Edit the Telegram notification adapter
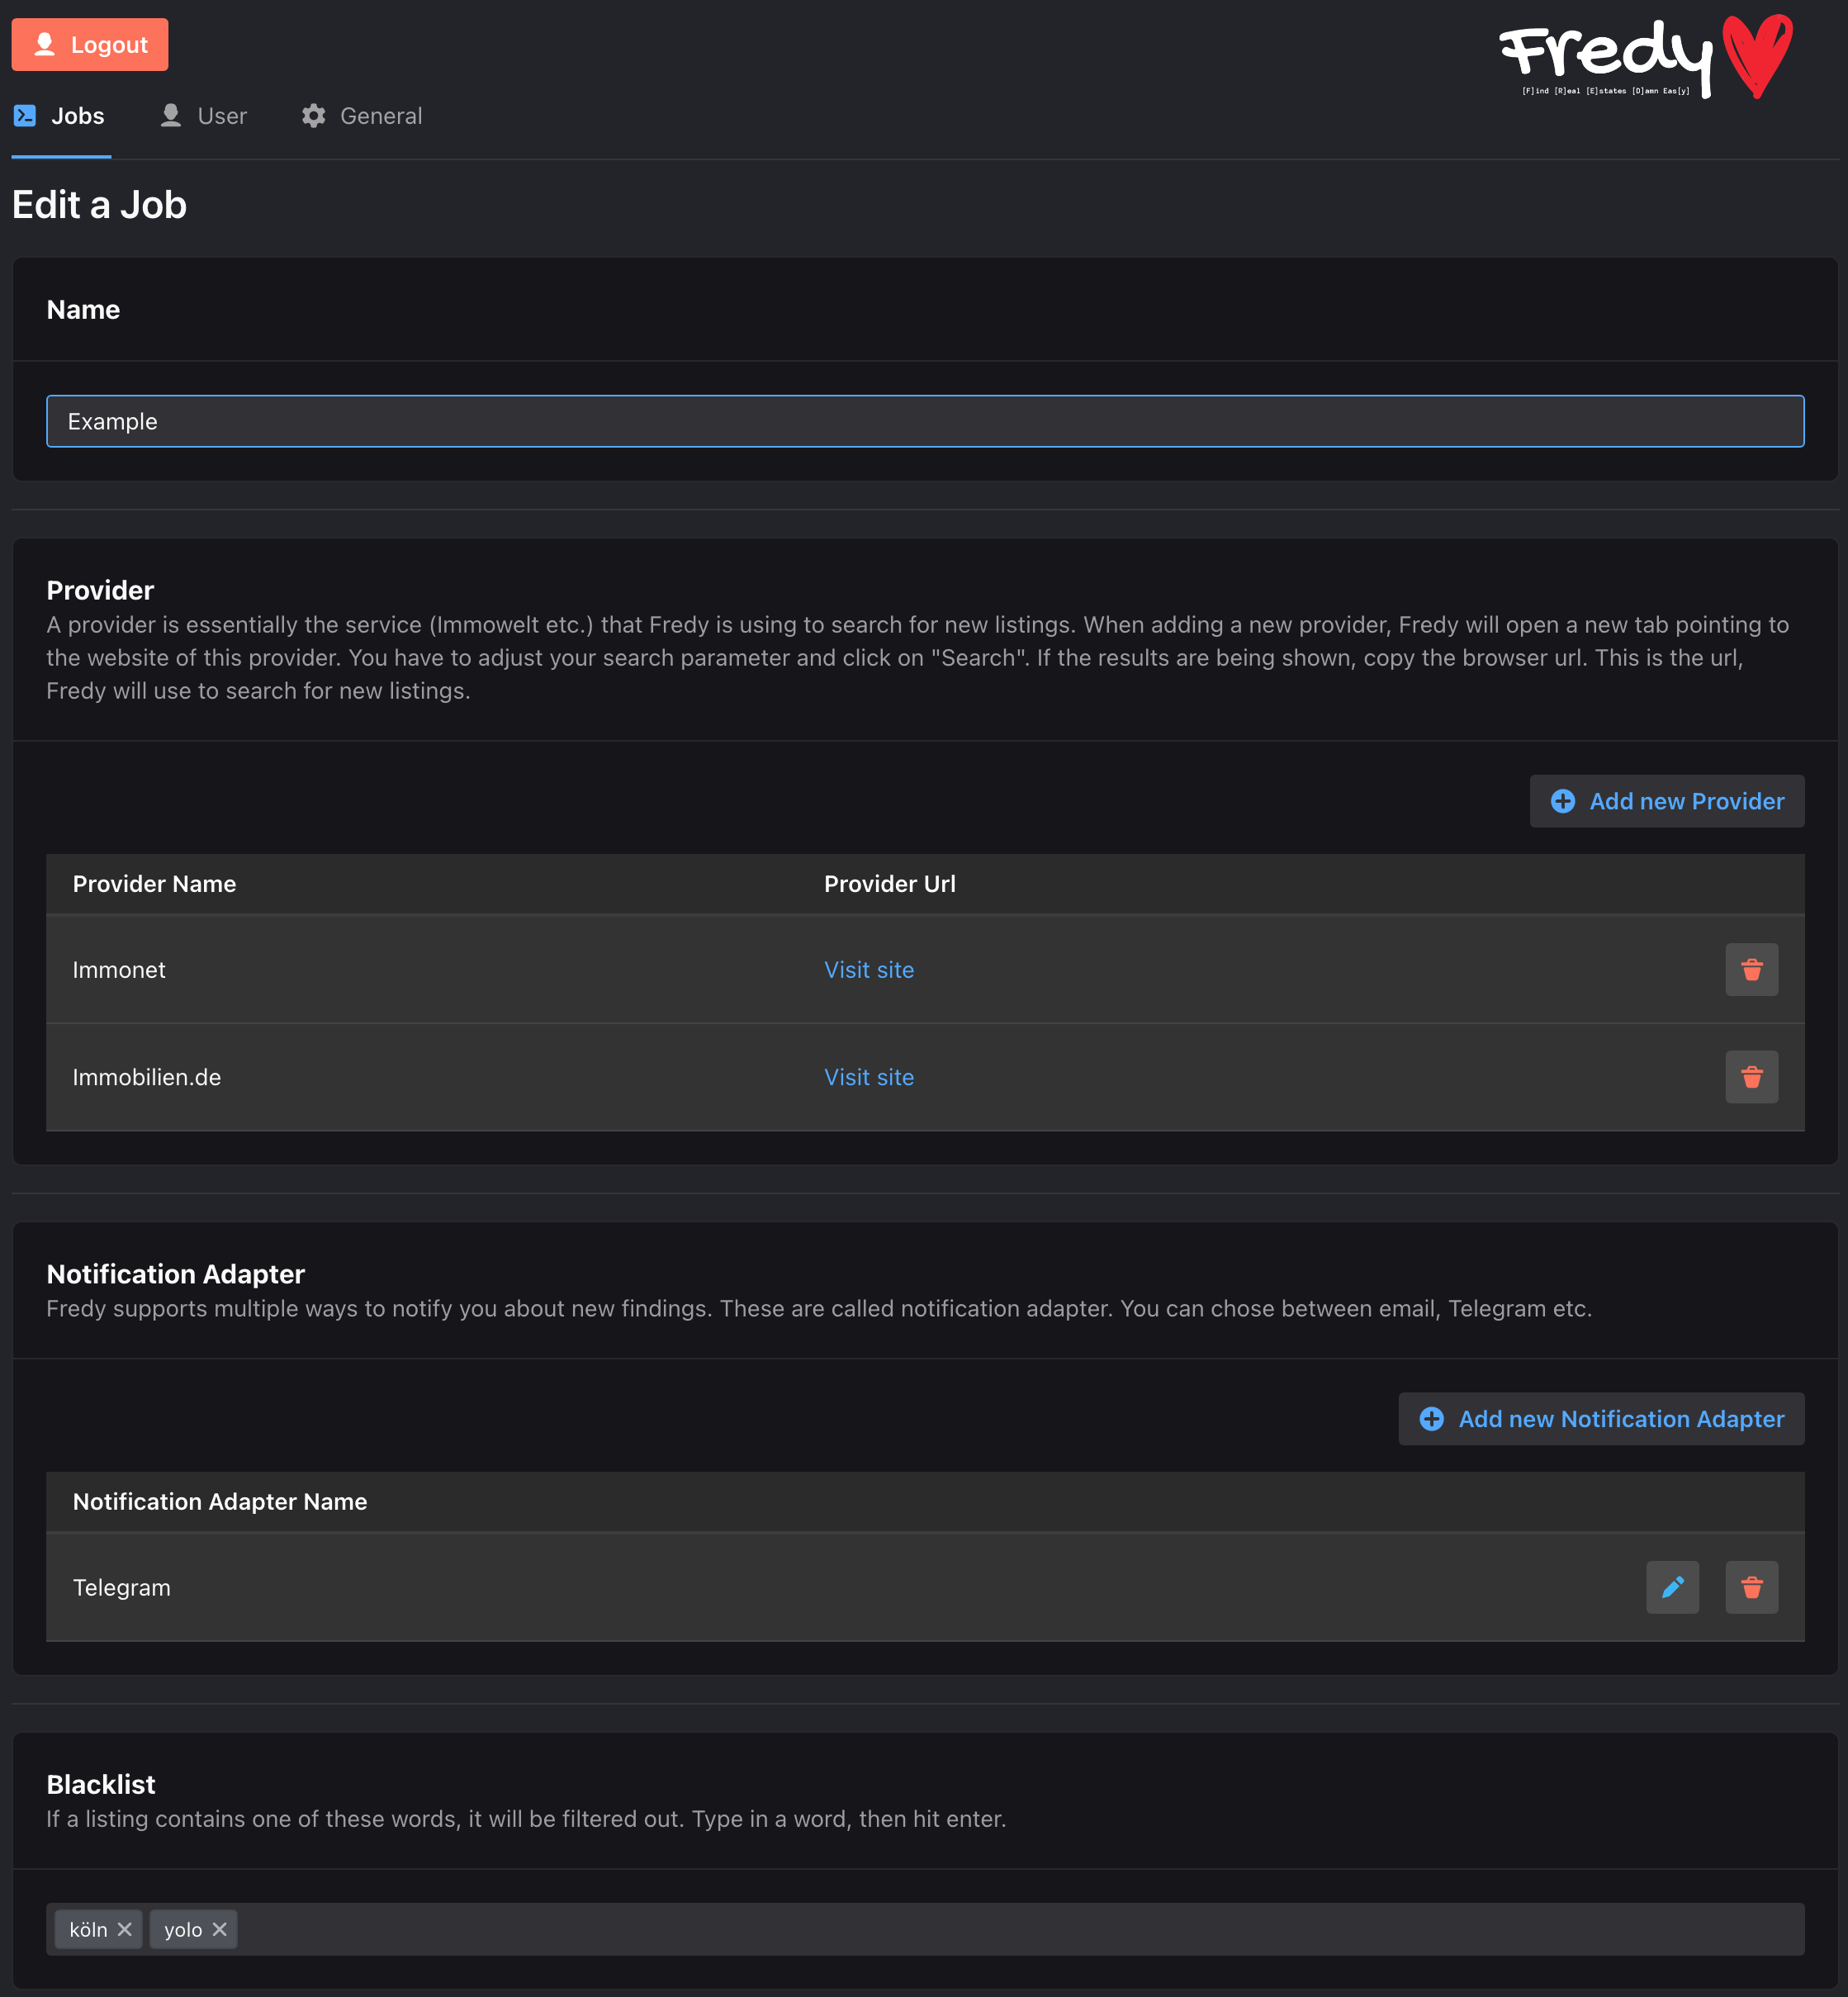 tap(1672, 1587)
